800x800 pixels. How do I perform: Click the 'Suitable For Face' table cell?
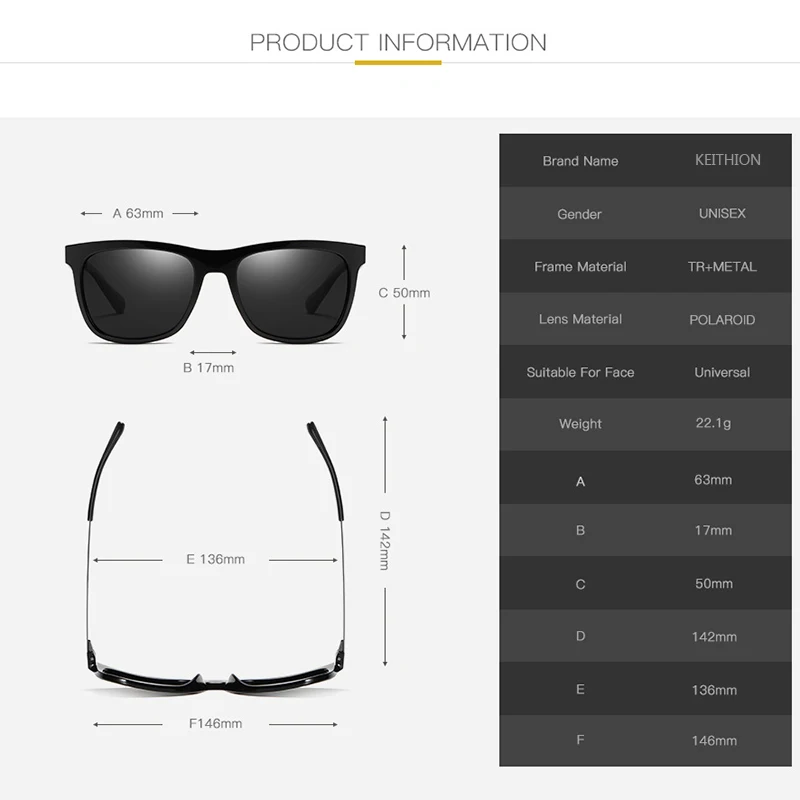(x=580, y=372)
